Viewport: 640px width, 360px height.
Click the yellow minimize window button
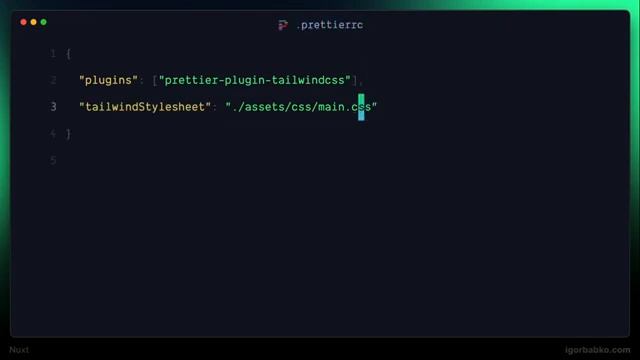tap(33, 22)
